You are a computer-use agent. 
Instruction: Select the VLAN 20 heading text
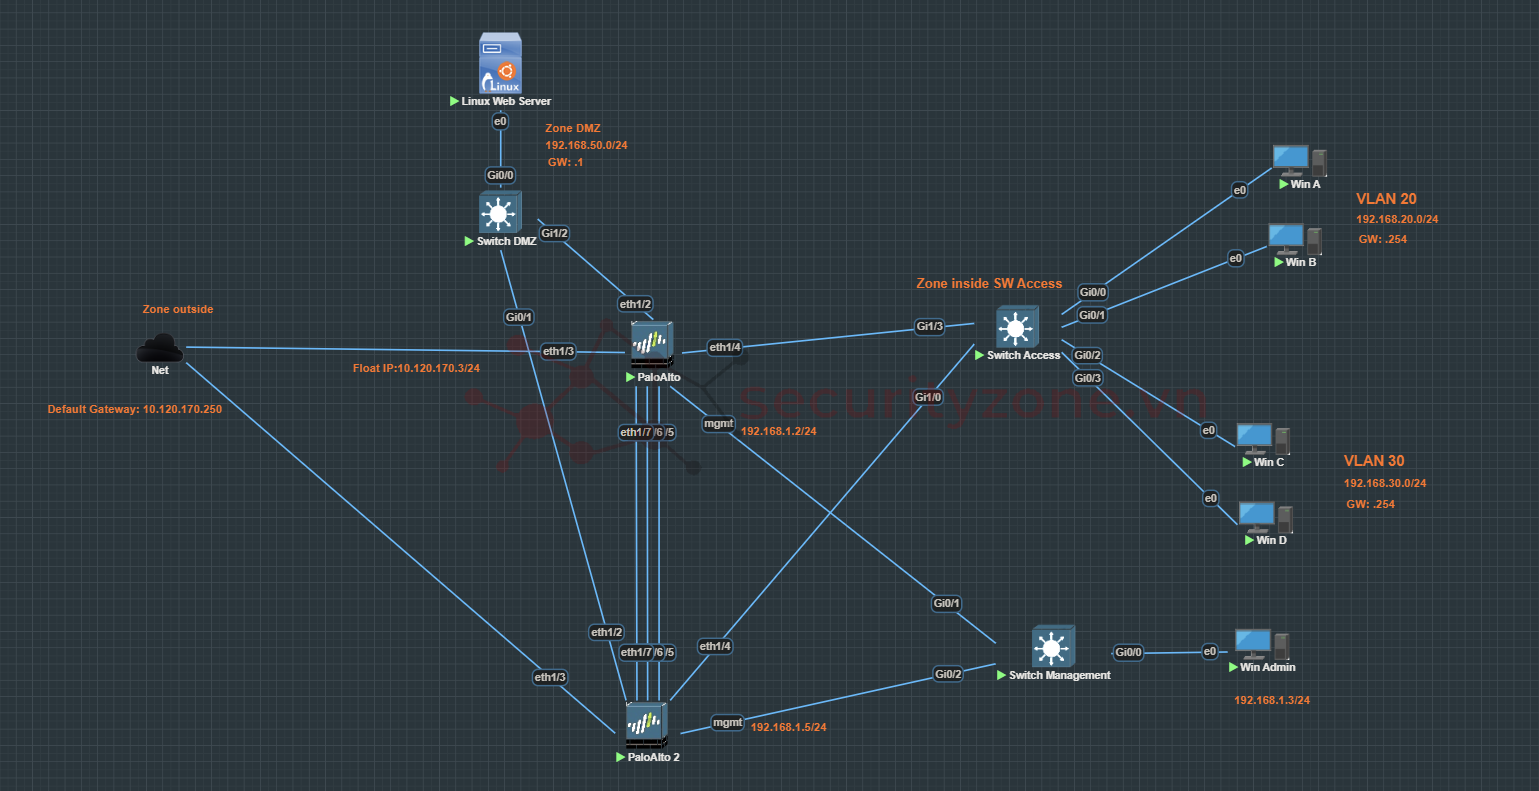tap(1386, 199)
